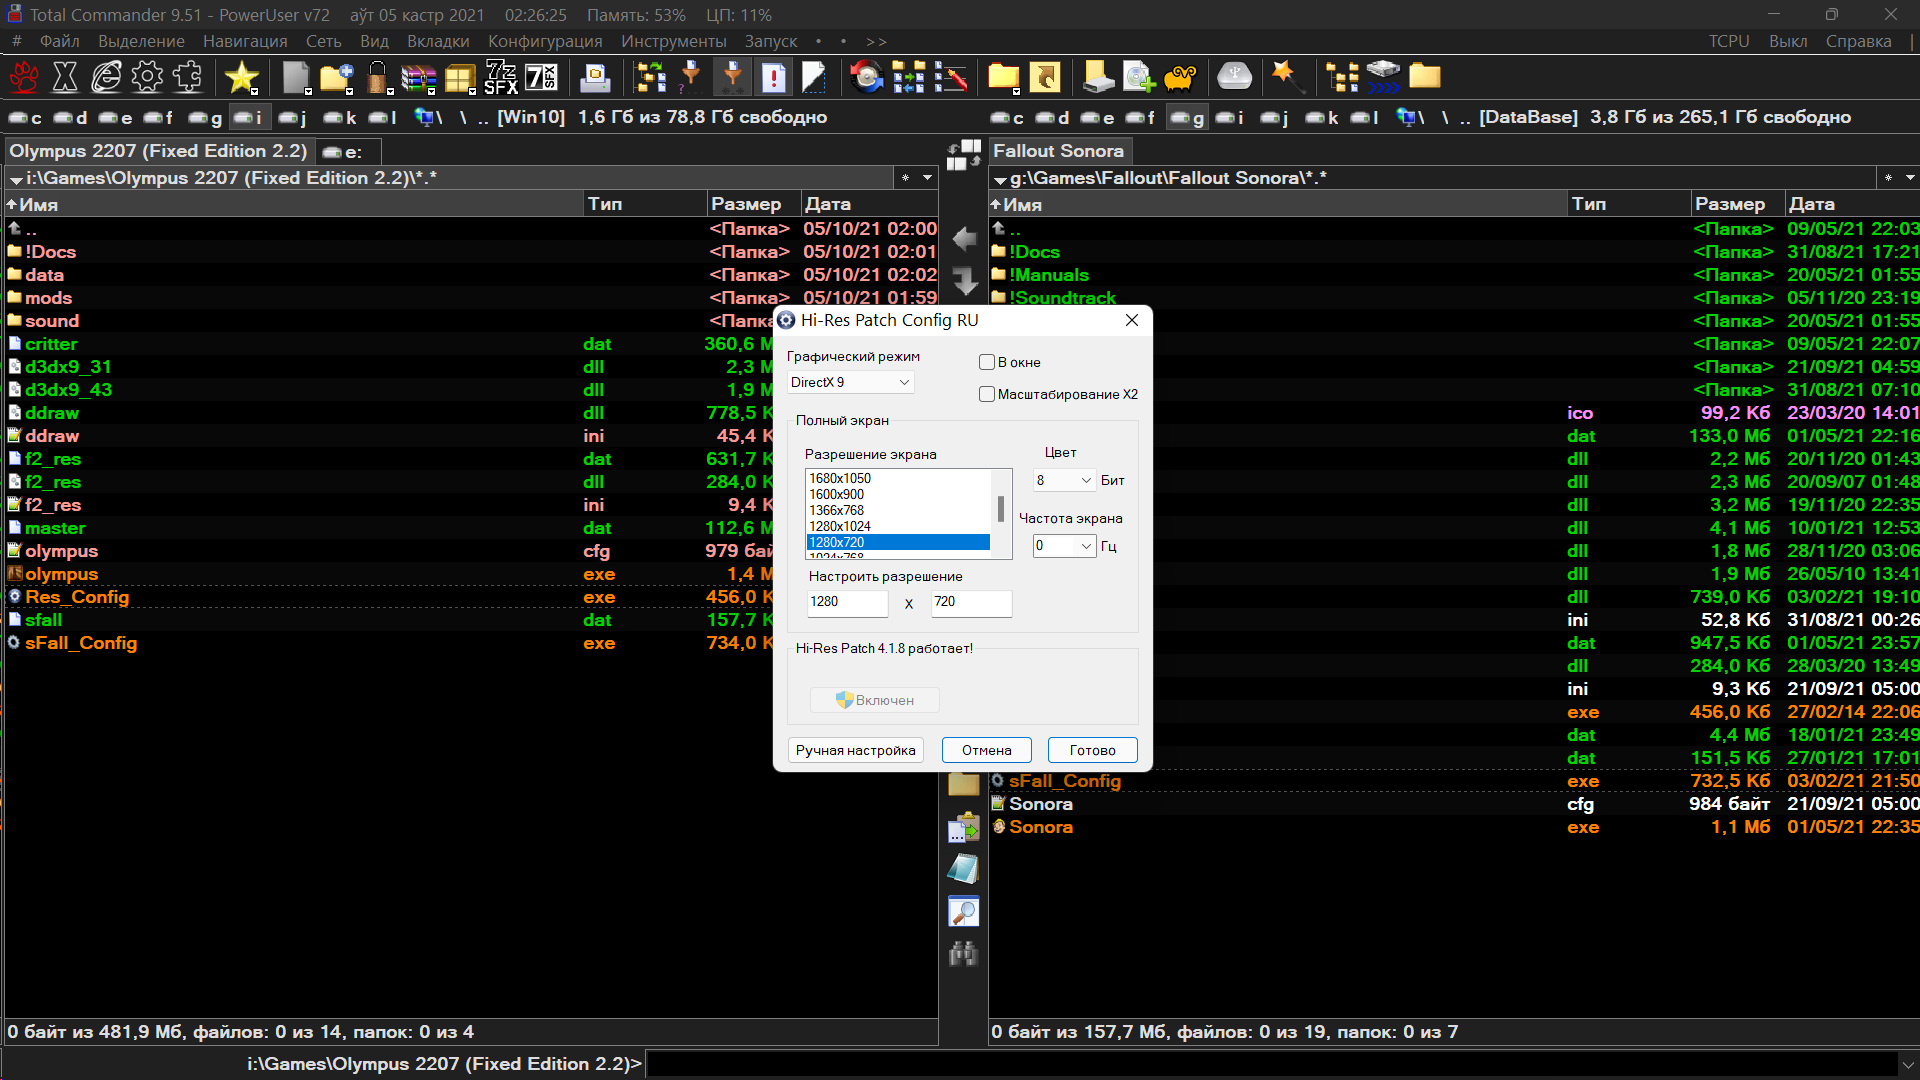This screenshot has height=1080, width=1920.
Task: Expand the color bit depth dropdown
Action: pos(1064,480)
